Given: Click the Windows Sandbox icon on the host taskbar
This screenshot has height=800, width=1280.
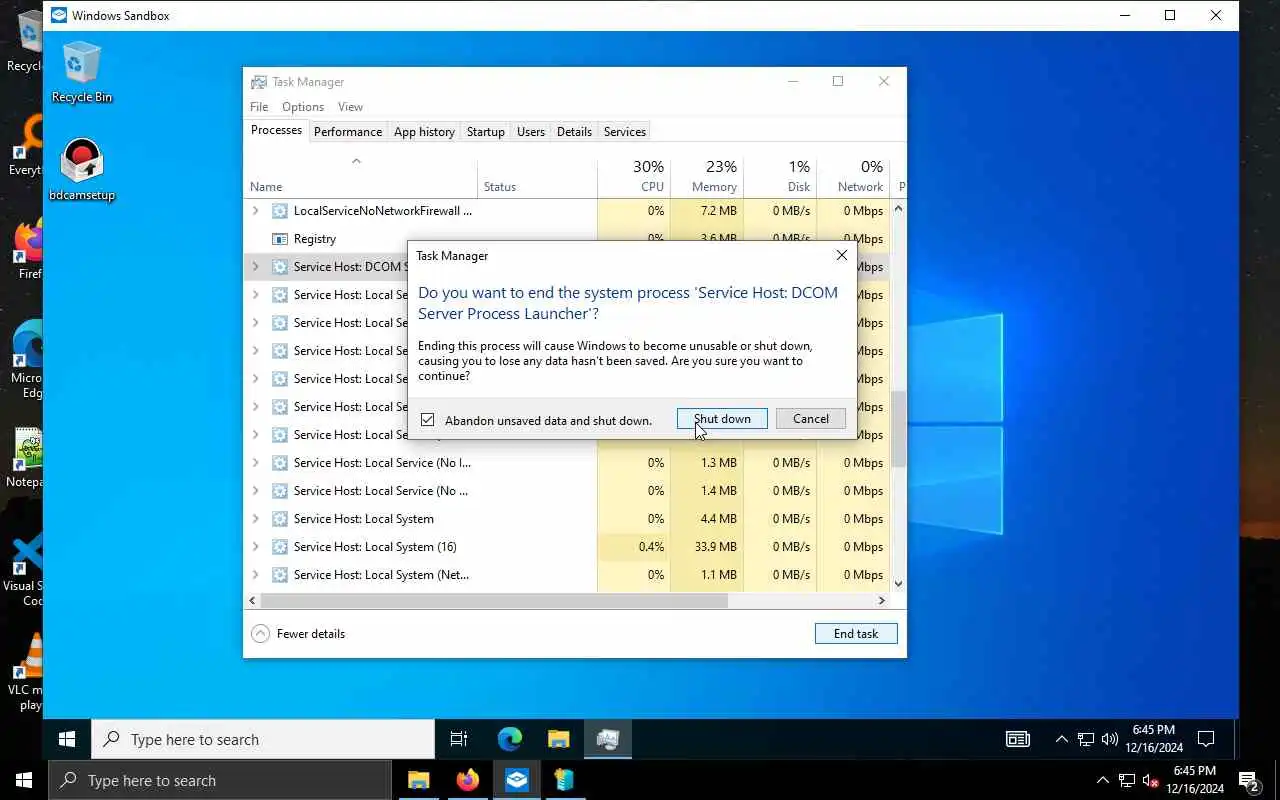Looking at the screenshot, I should tap(516, 780).
